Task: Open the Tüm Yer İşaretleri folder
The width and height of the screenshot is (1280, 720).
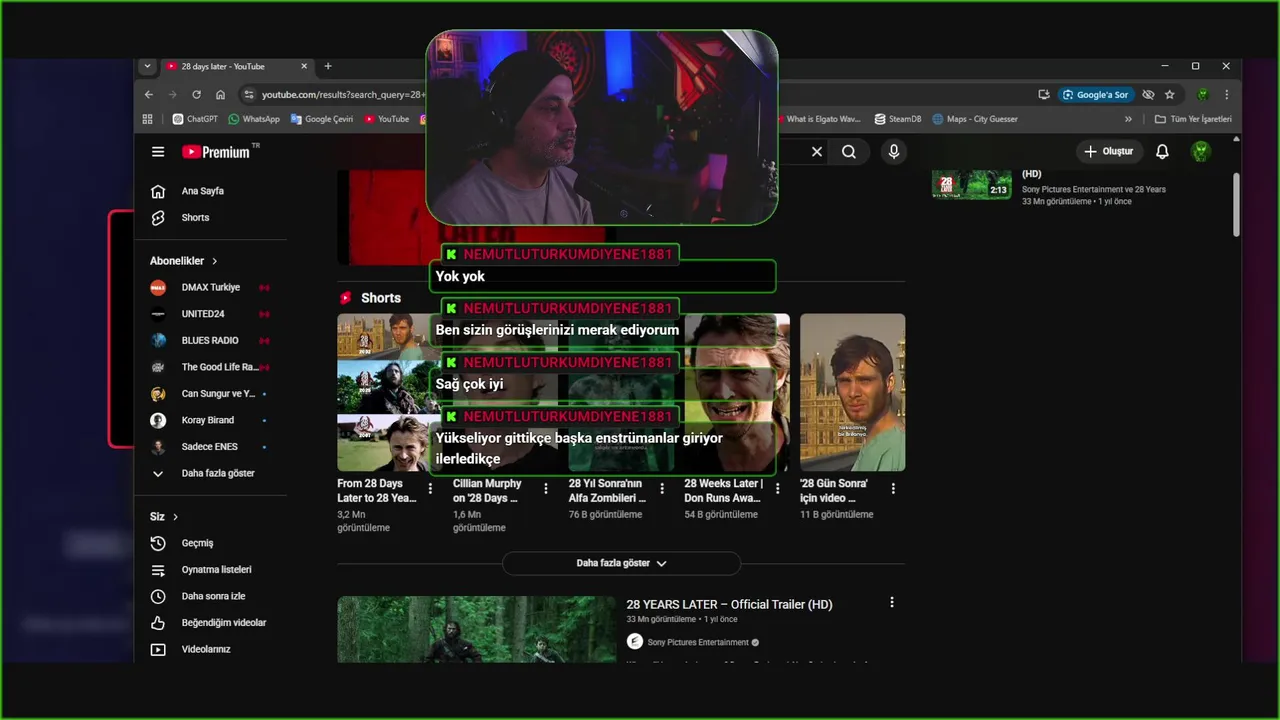Action: click(x=1193, y=119)
